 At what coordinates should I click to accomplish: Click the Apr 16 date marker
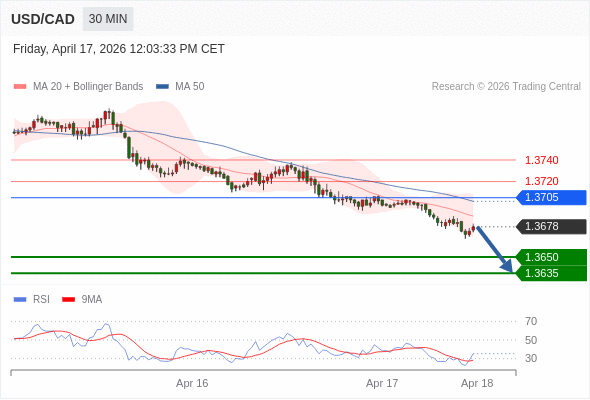[x=192, y=383]
